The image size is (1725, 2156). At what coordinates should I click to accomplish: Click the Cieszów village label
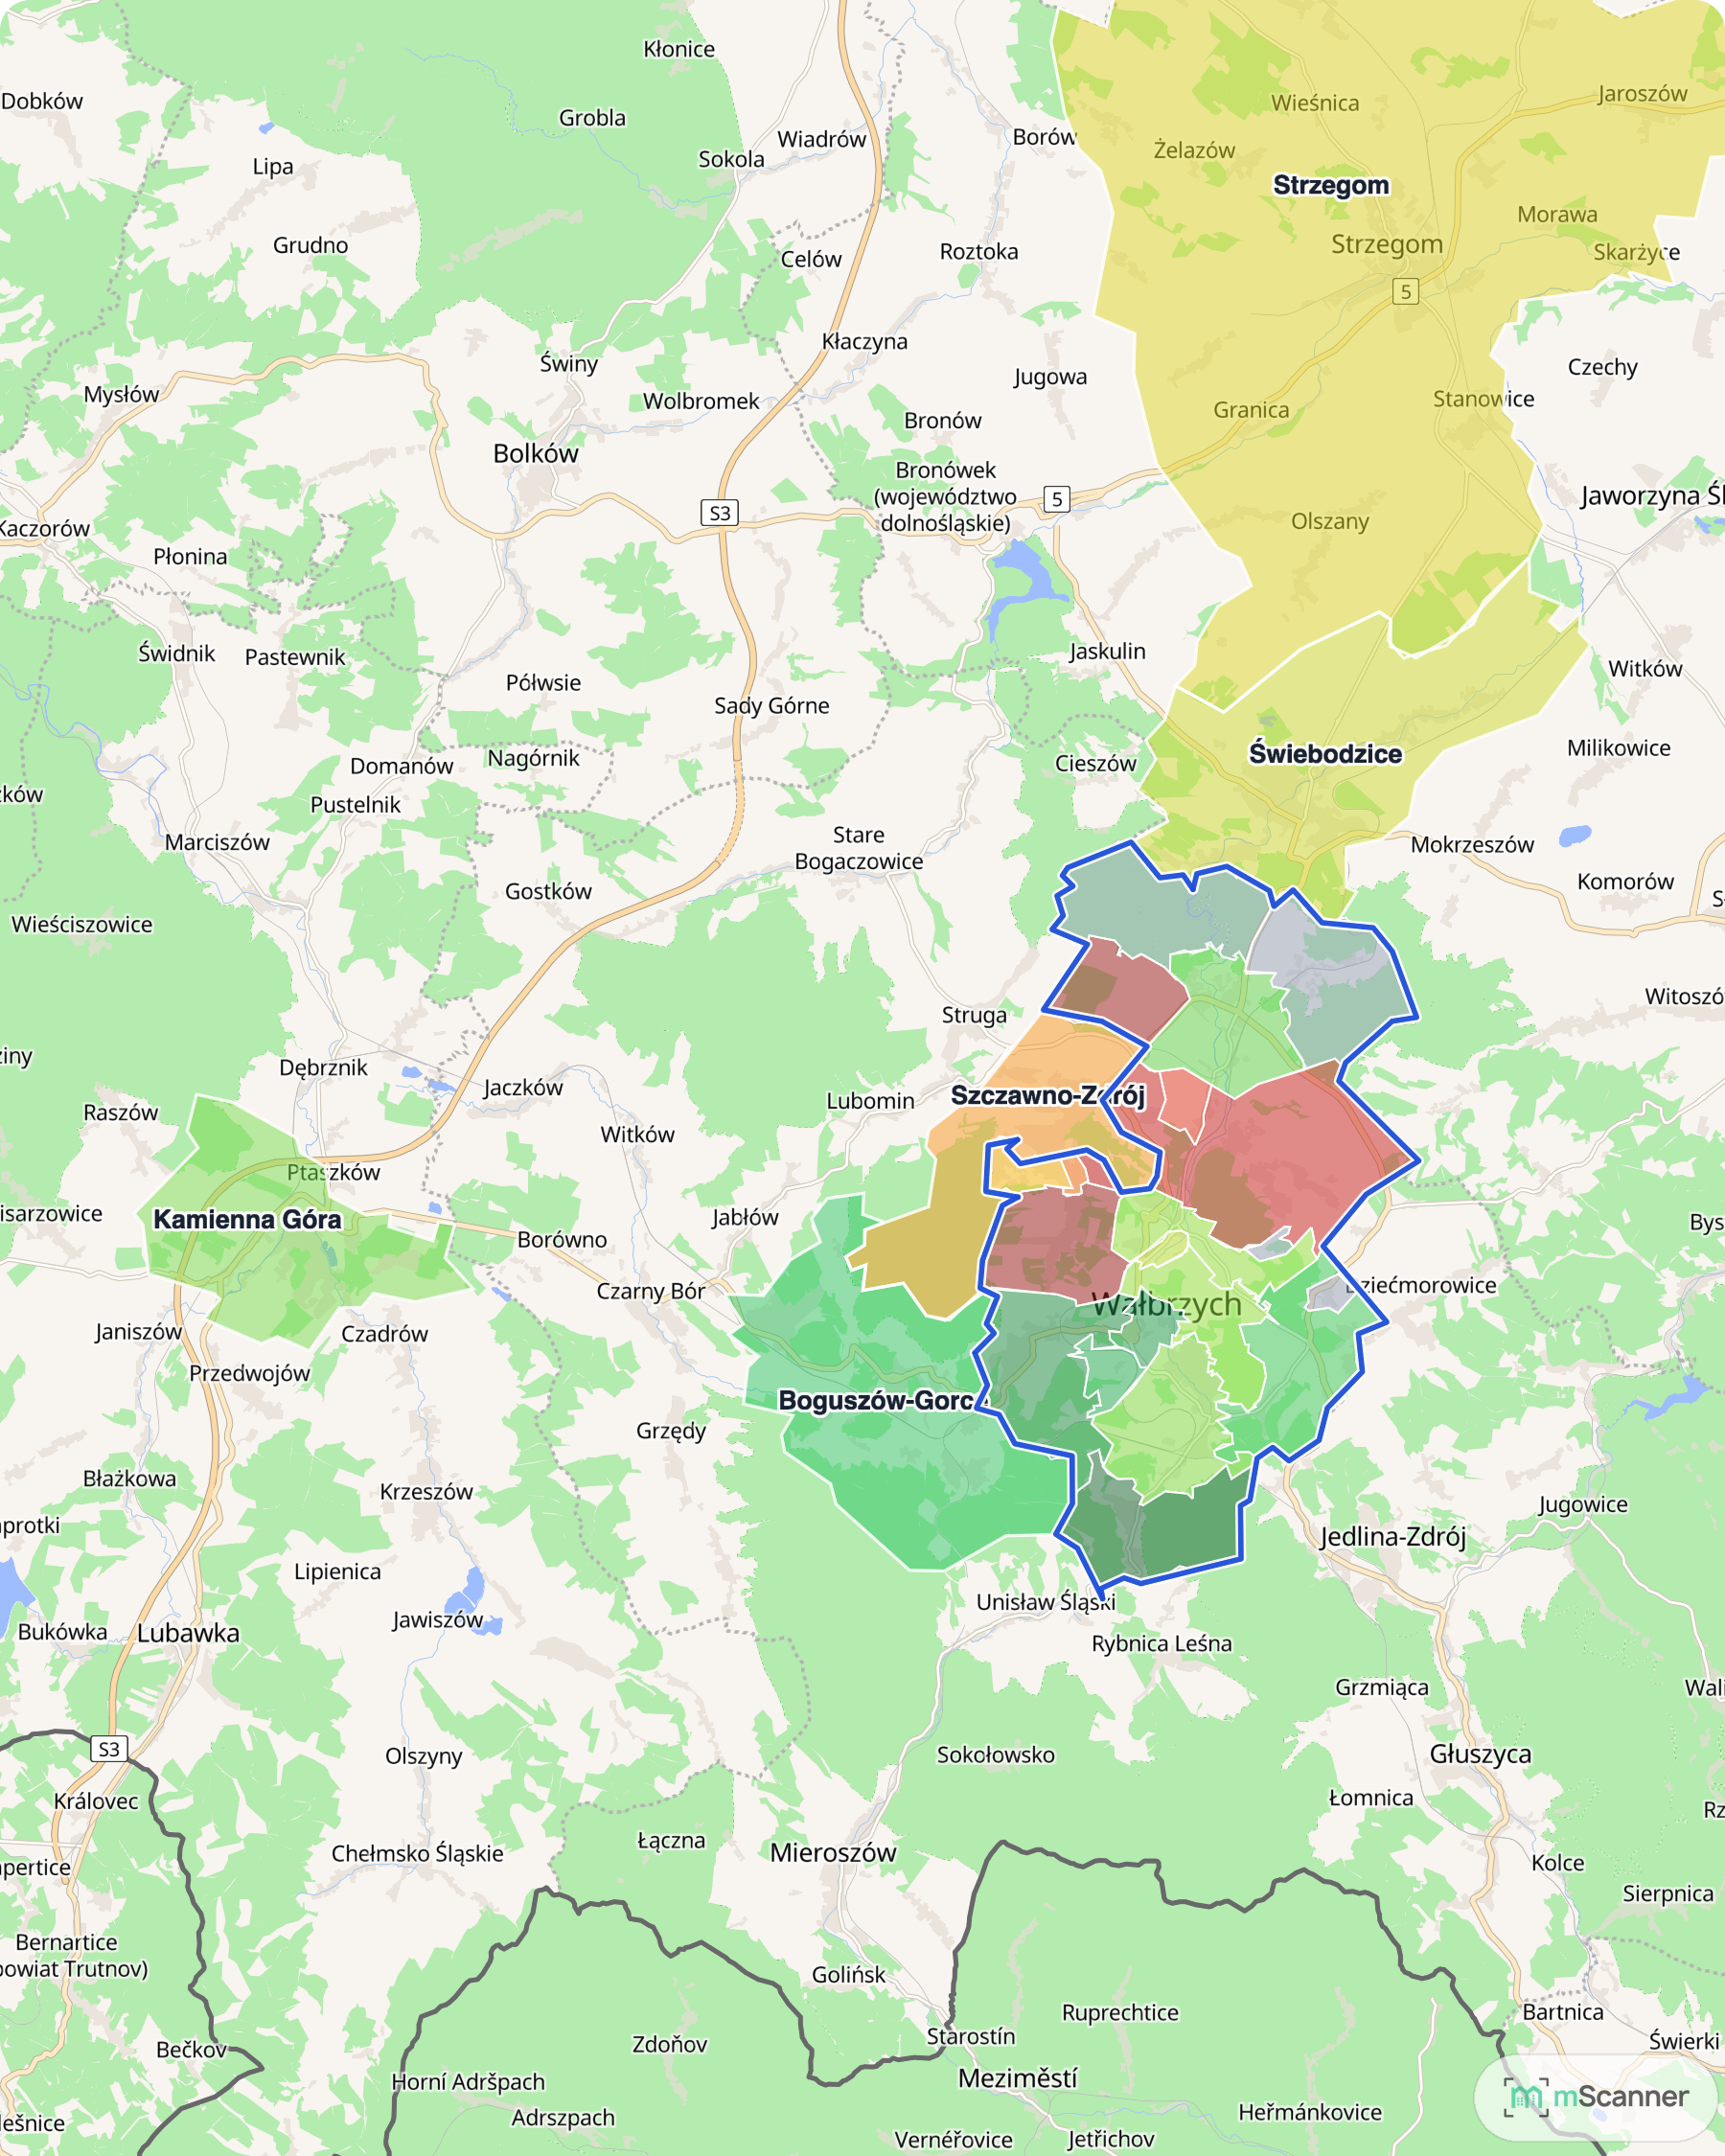point(1095,763)
